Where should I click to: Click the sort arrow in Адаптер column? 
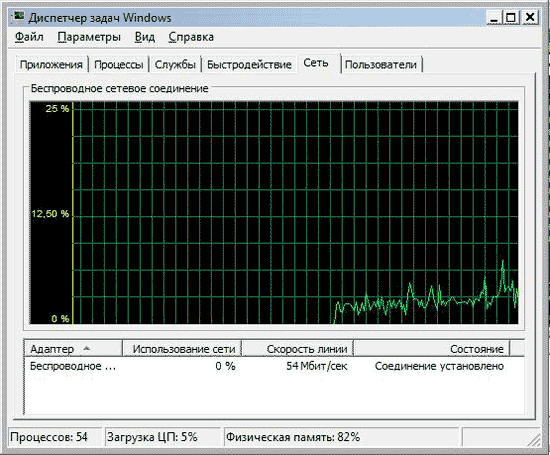click(x=87, y=348)
